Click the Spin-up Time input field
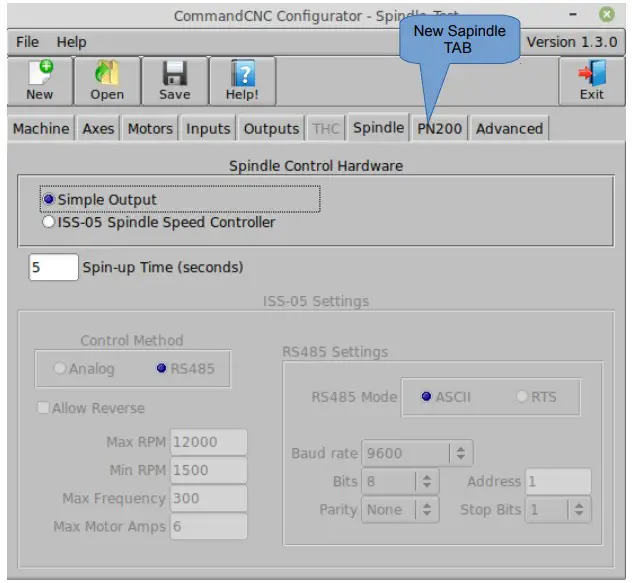 click(x=54, y=267)
